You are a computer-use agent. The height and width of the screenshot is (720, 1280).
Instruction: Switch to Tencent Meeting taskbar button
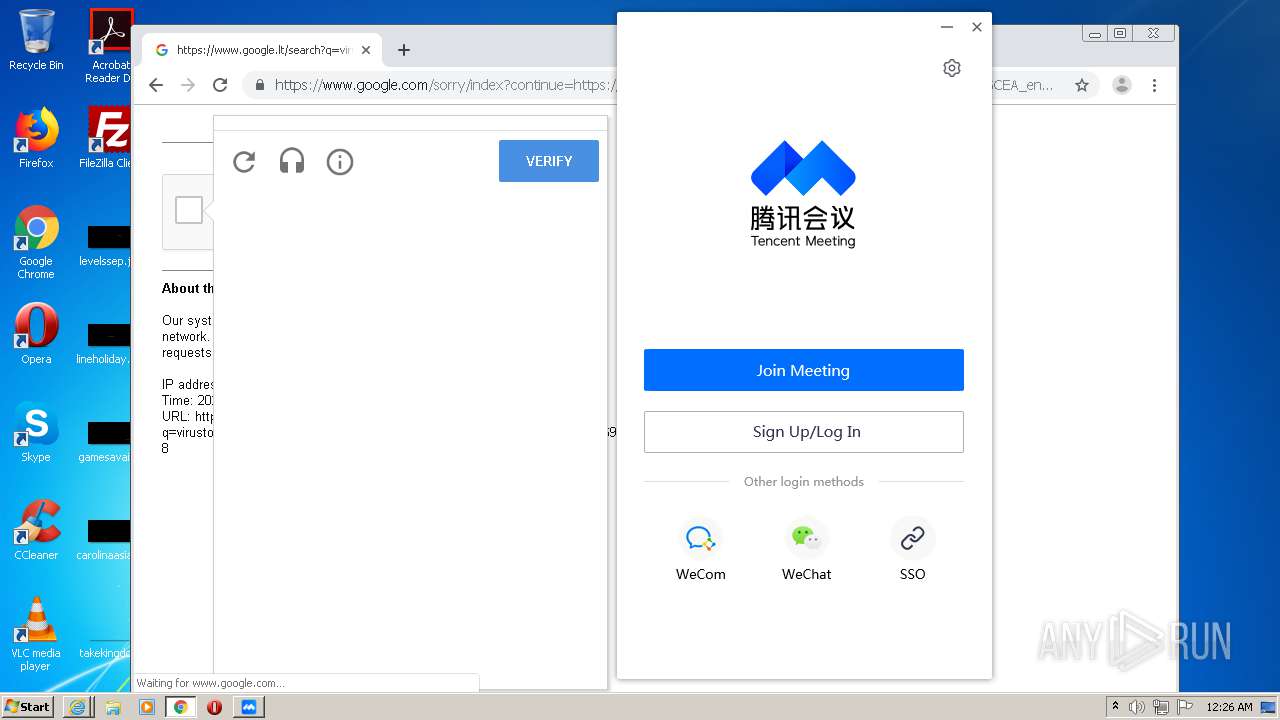coord(249,706)
